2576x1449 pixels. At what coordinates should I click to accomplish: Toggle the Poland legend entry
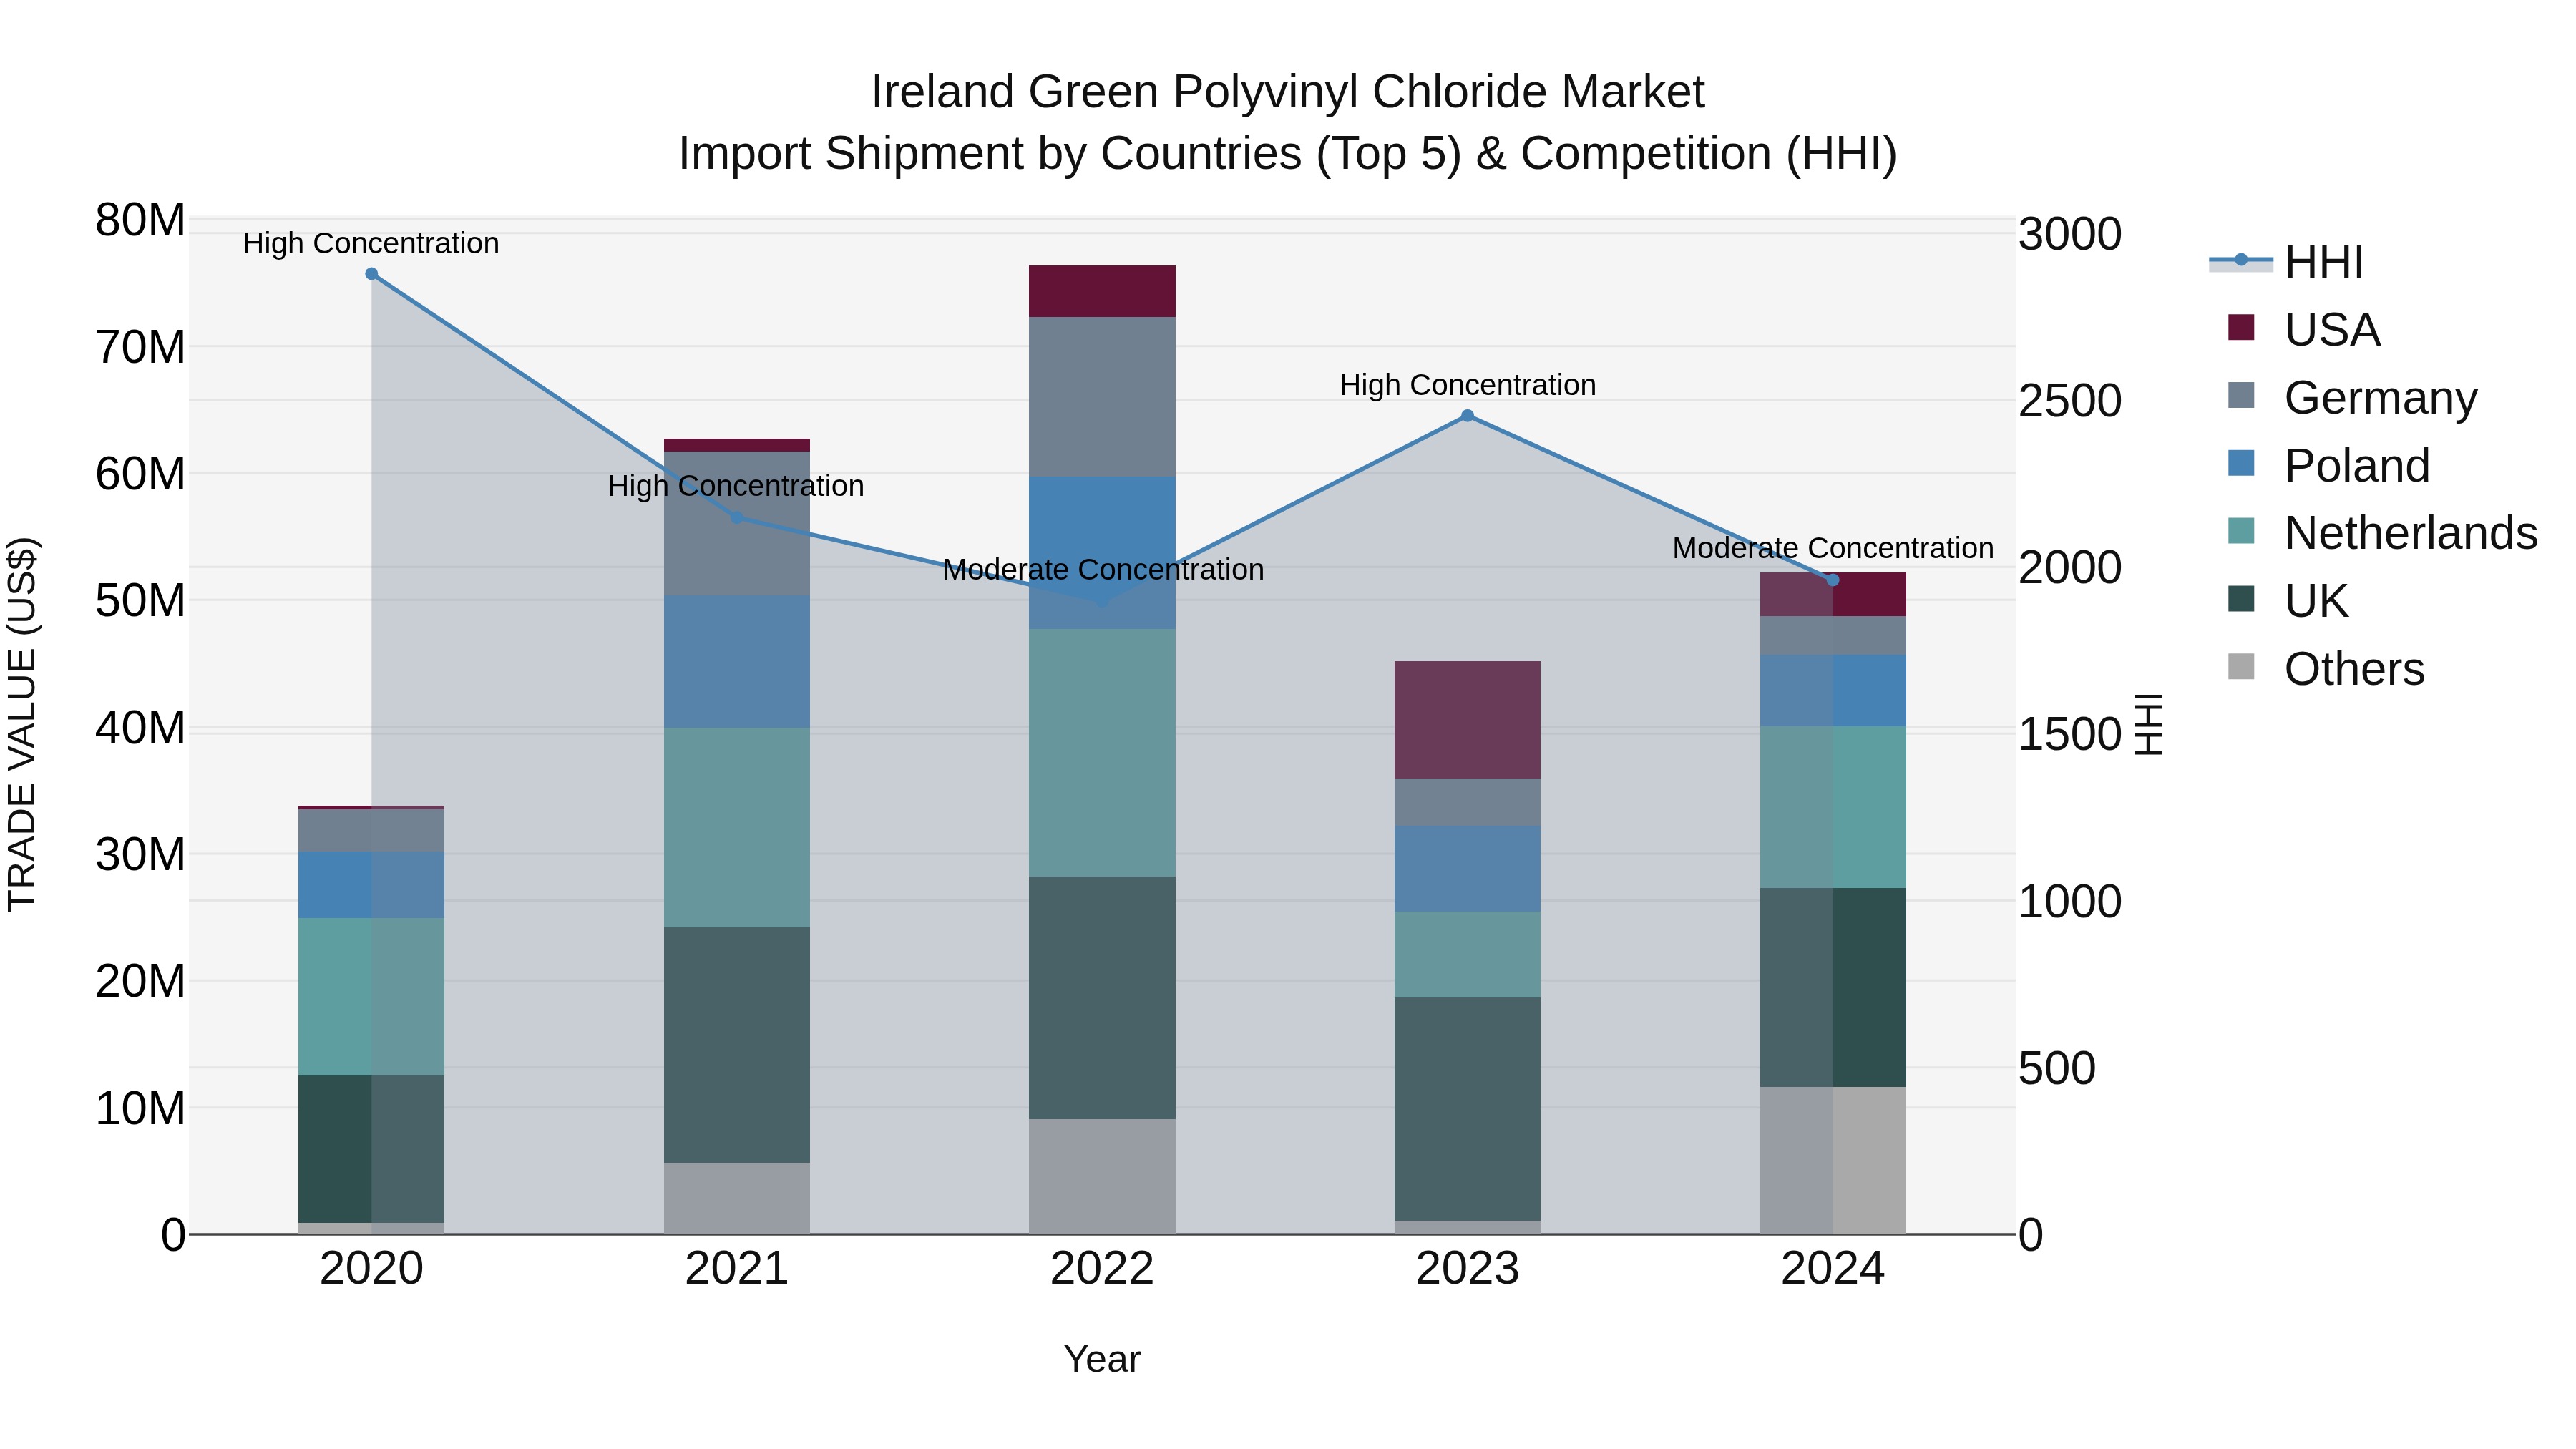pyautogui.click(x=2329, y=465)
